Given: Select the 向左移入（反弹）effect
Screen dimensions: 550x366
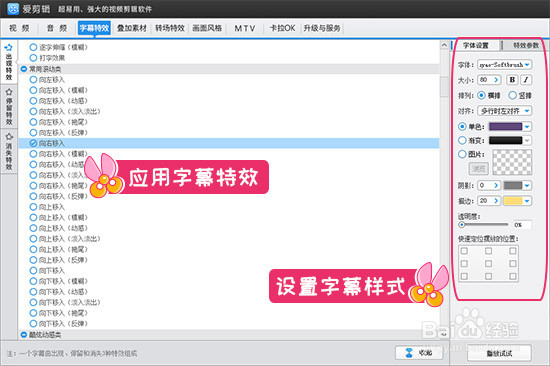Looking at the screenshot, I should pos(59,133).
